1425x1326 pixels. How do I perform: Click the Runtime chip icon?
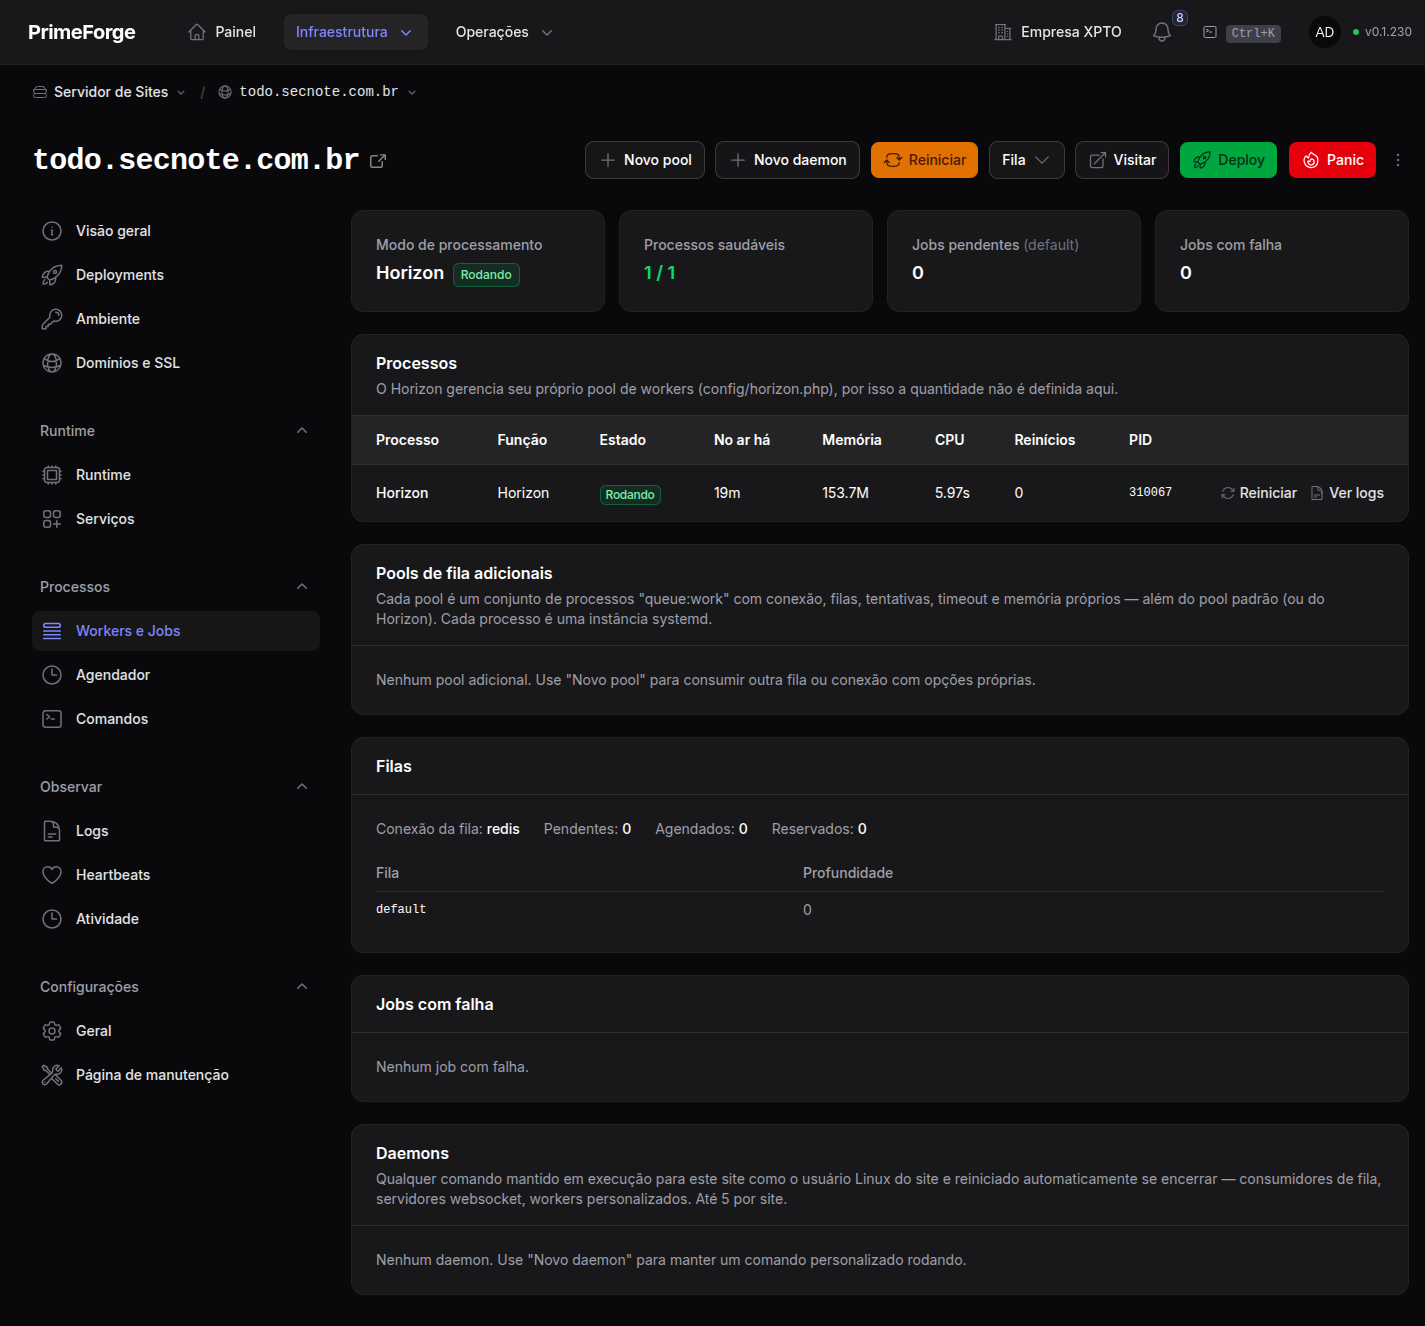pyautogui.click(x=52, y=475)
